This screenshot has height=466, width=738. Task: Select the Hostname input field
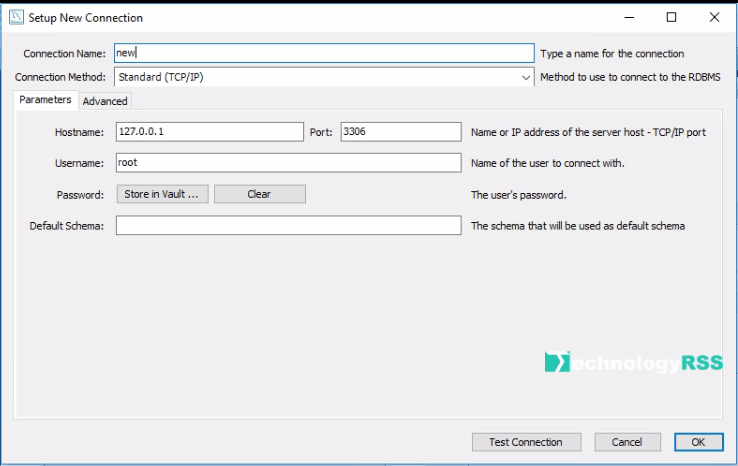point(209,132)
